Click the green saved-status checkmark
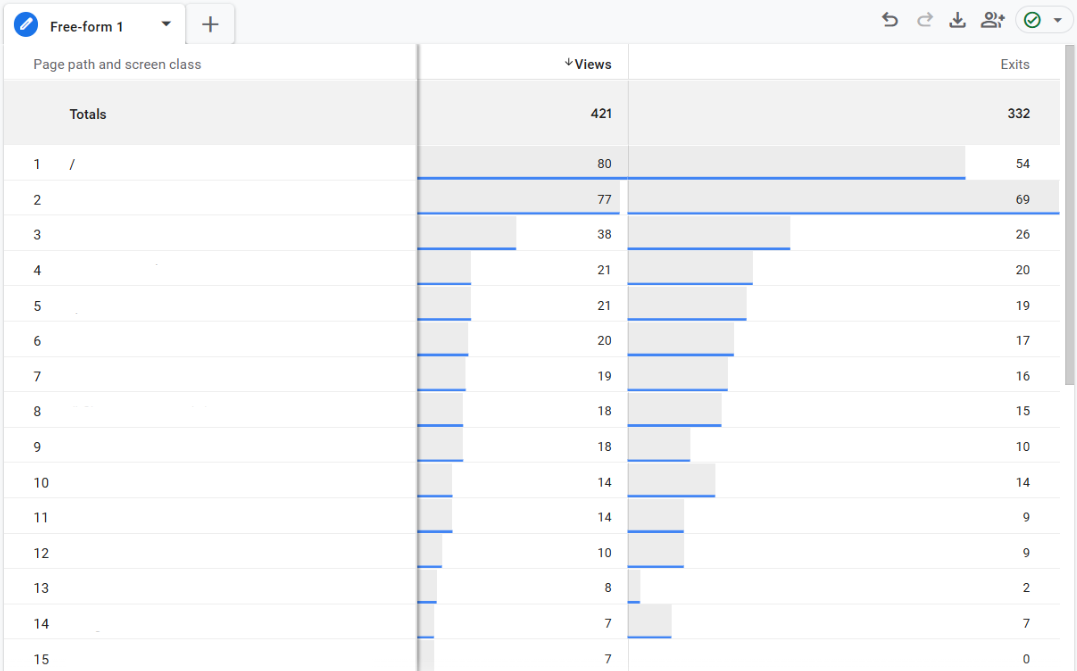This screenshot has height=671, width=1077. coord(1031,19)
